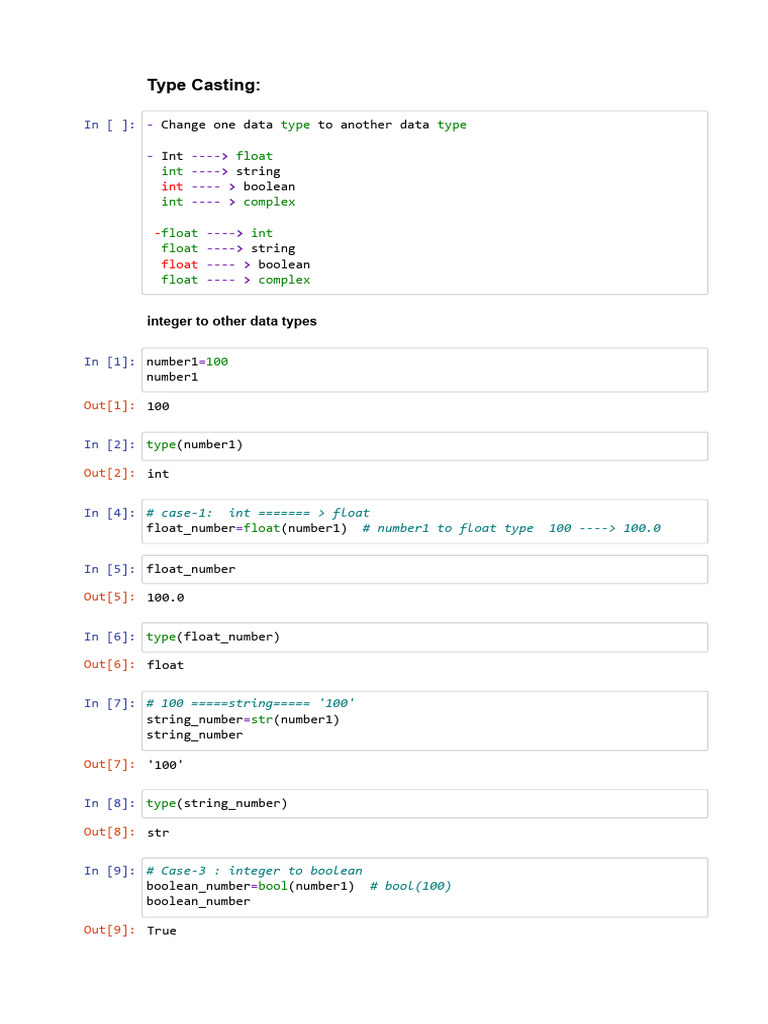Click the 'Out[9]:' prompt label

click(109, 930)
